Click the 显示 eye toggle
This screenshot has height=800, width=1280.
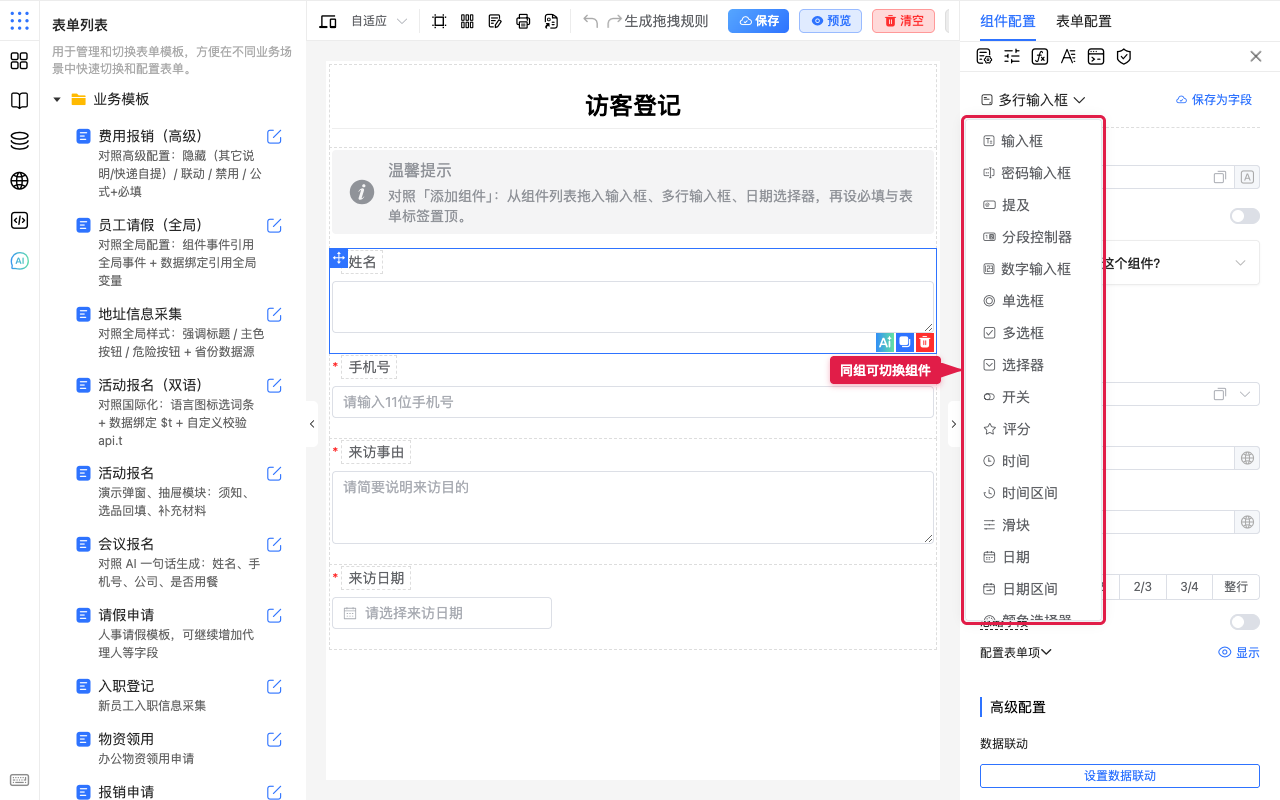(x=1239, y=652)
